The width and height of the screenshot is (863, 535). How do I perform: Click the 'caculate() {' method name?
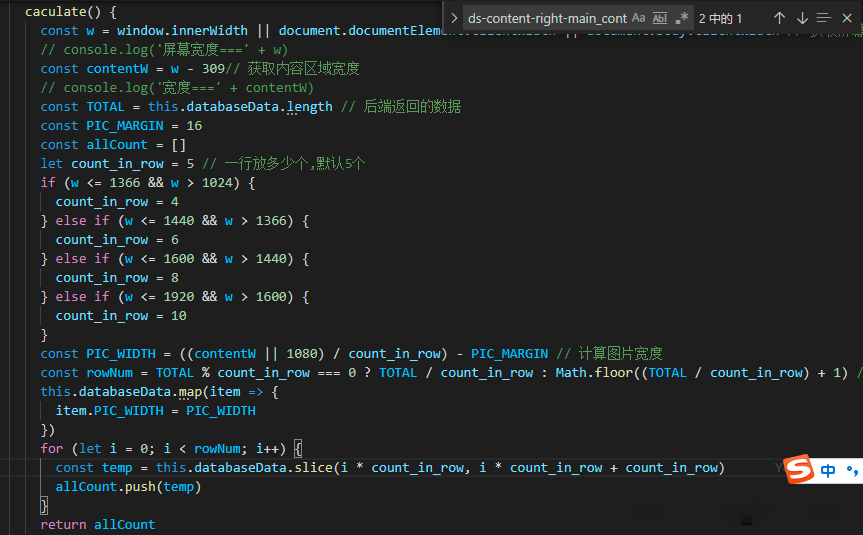click(70, 12)
